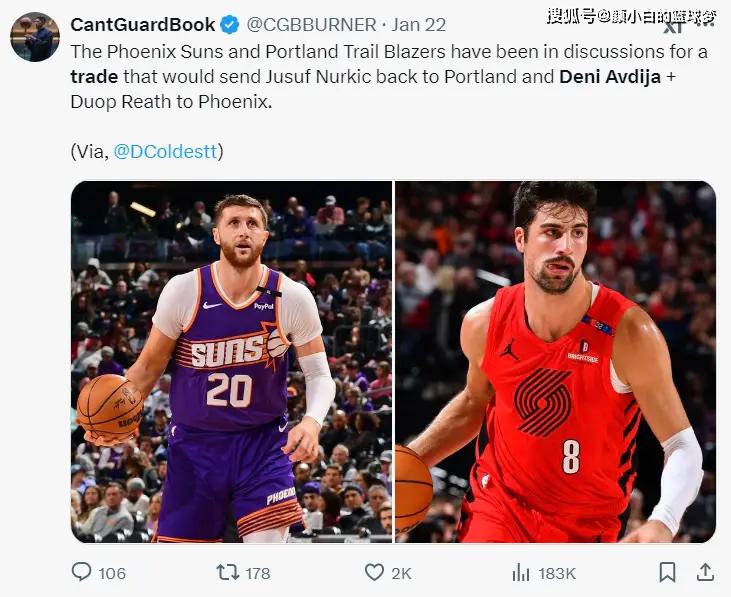Click the bold Deni Avdija text
731x597 pixels.
coord(610,76)
